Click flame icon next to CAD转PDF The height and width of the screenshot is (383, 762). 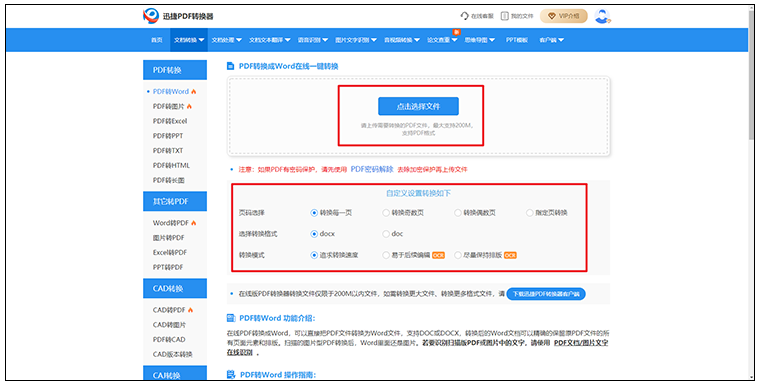point(190,310)
